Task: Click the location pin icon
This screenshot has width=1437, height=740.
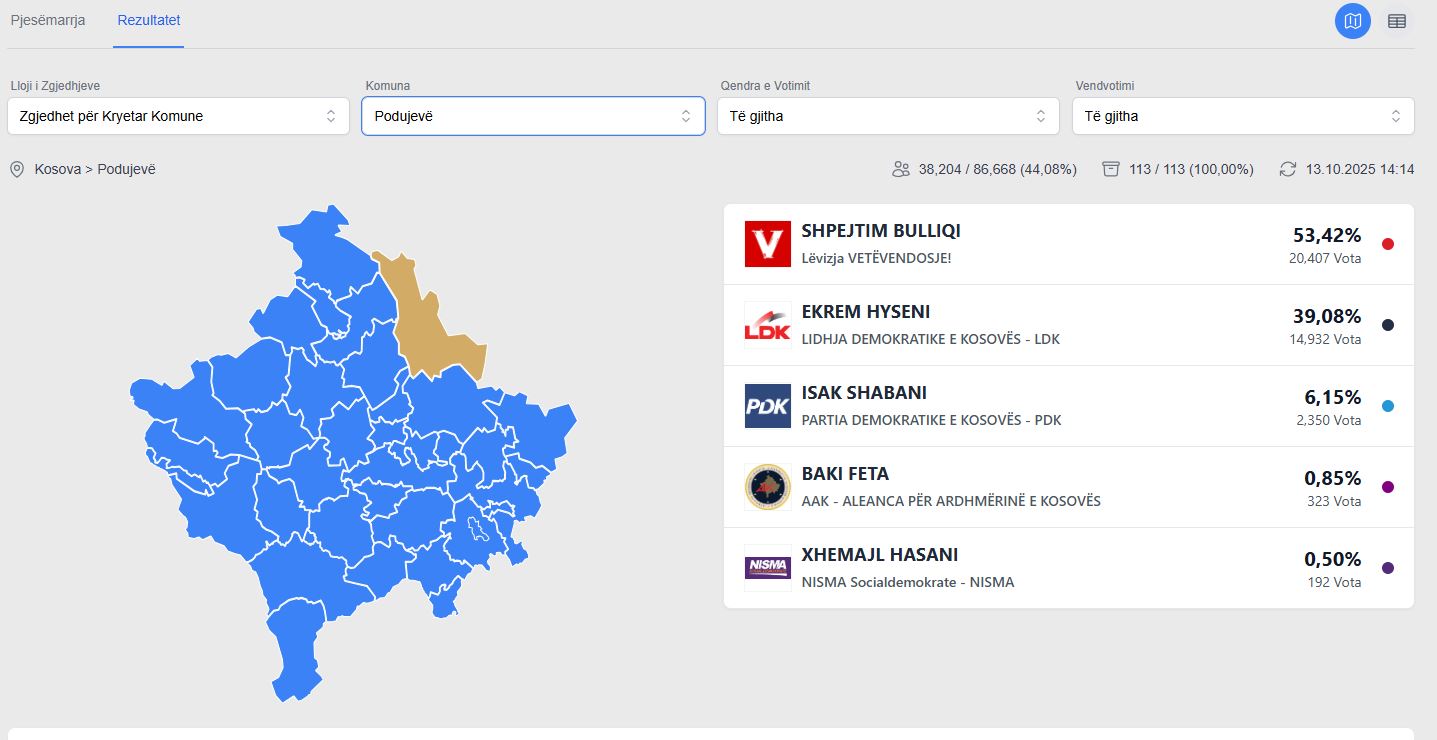Action: point(17,170)
